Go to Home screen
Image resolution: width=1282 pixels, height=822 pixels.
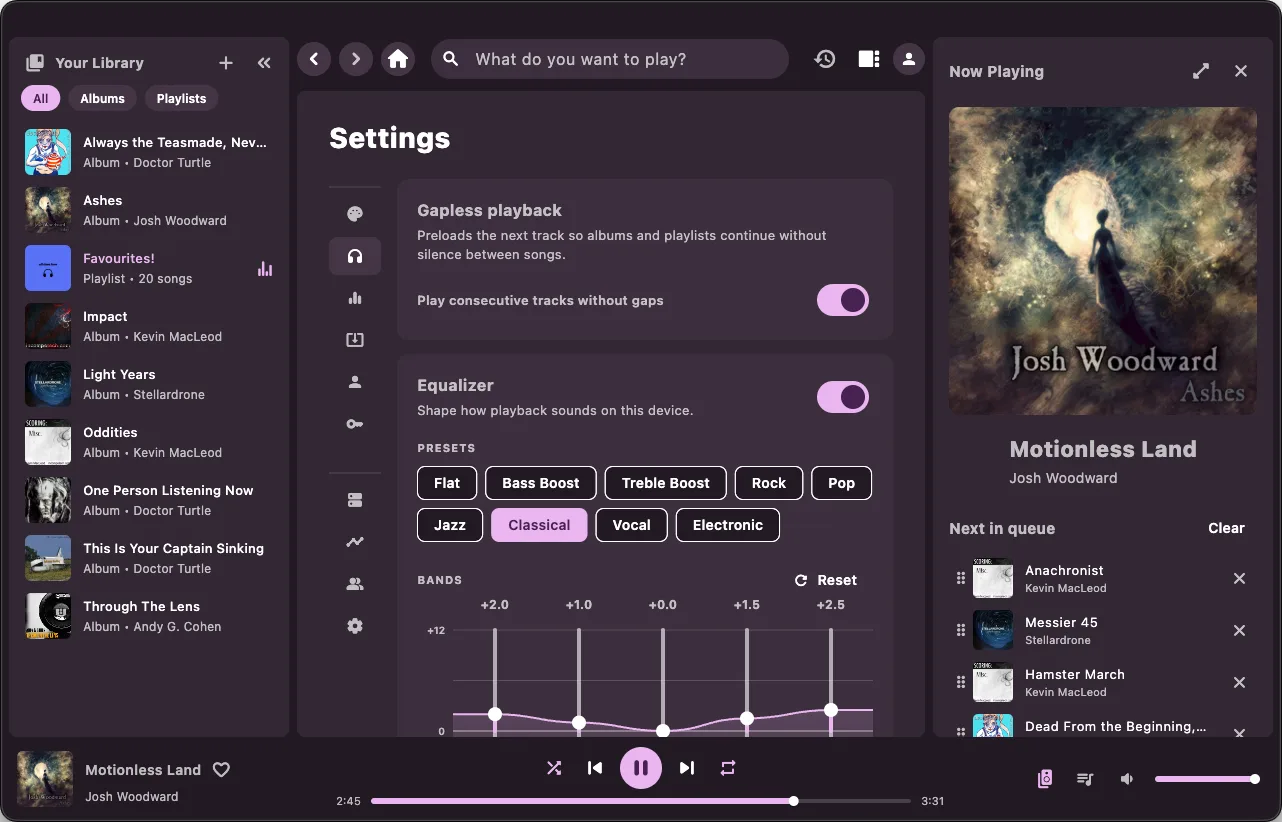click(398, 59)
